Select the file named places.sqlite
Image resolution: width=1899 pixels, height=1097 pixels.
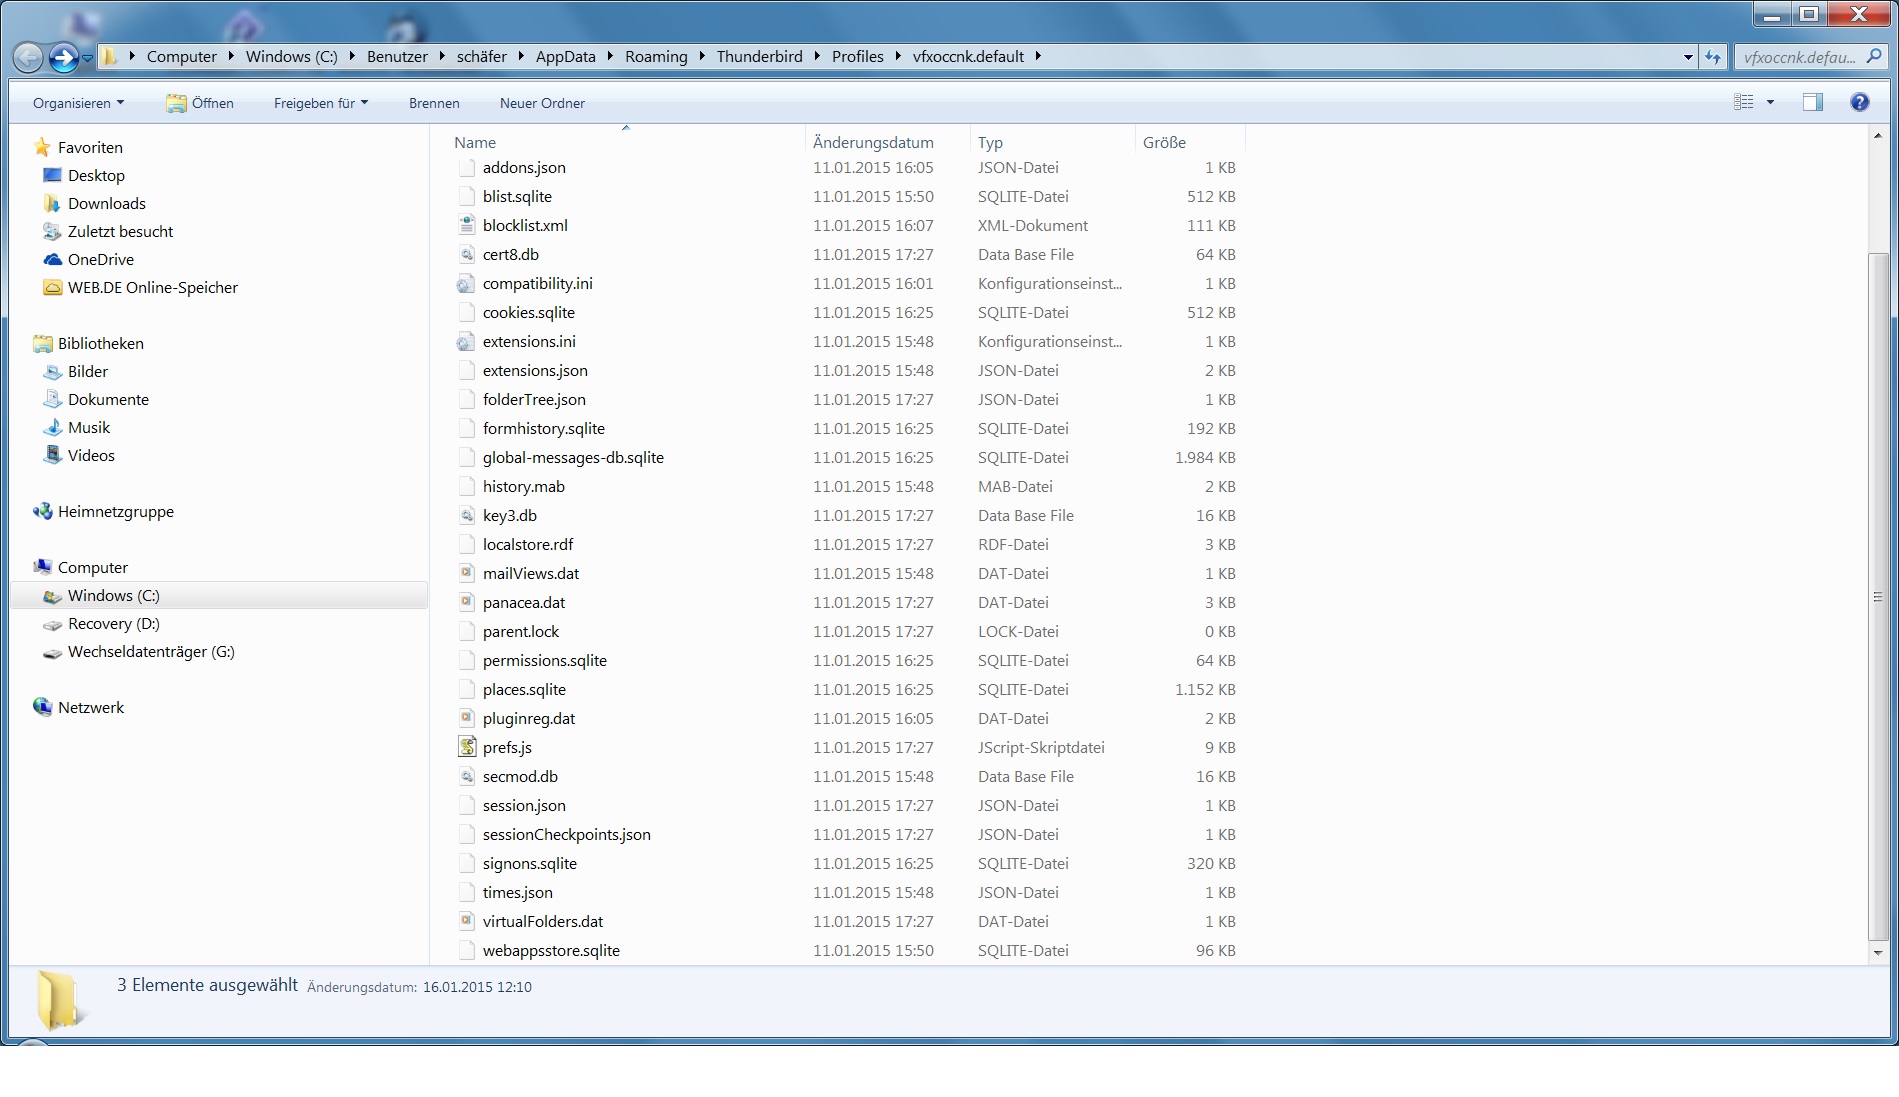point(524,689)
